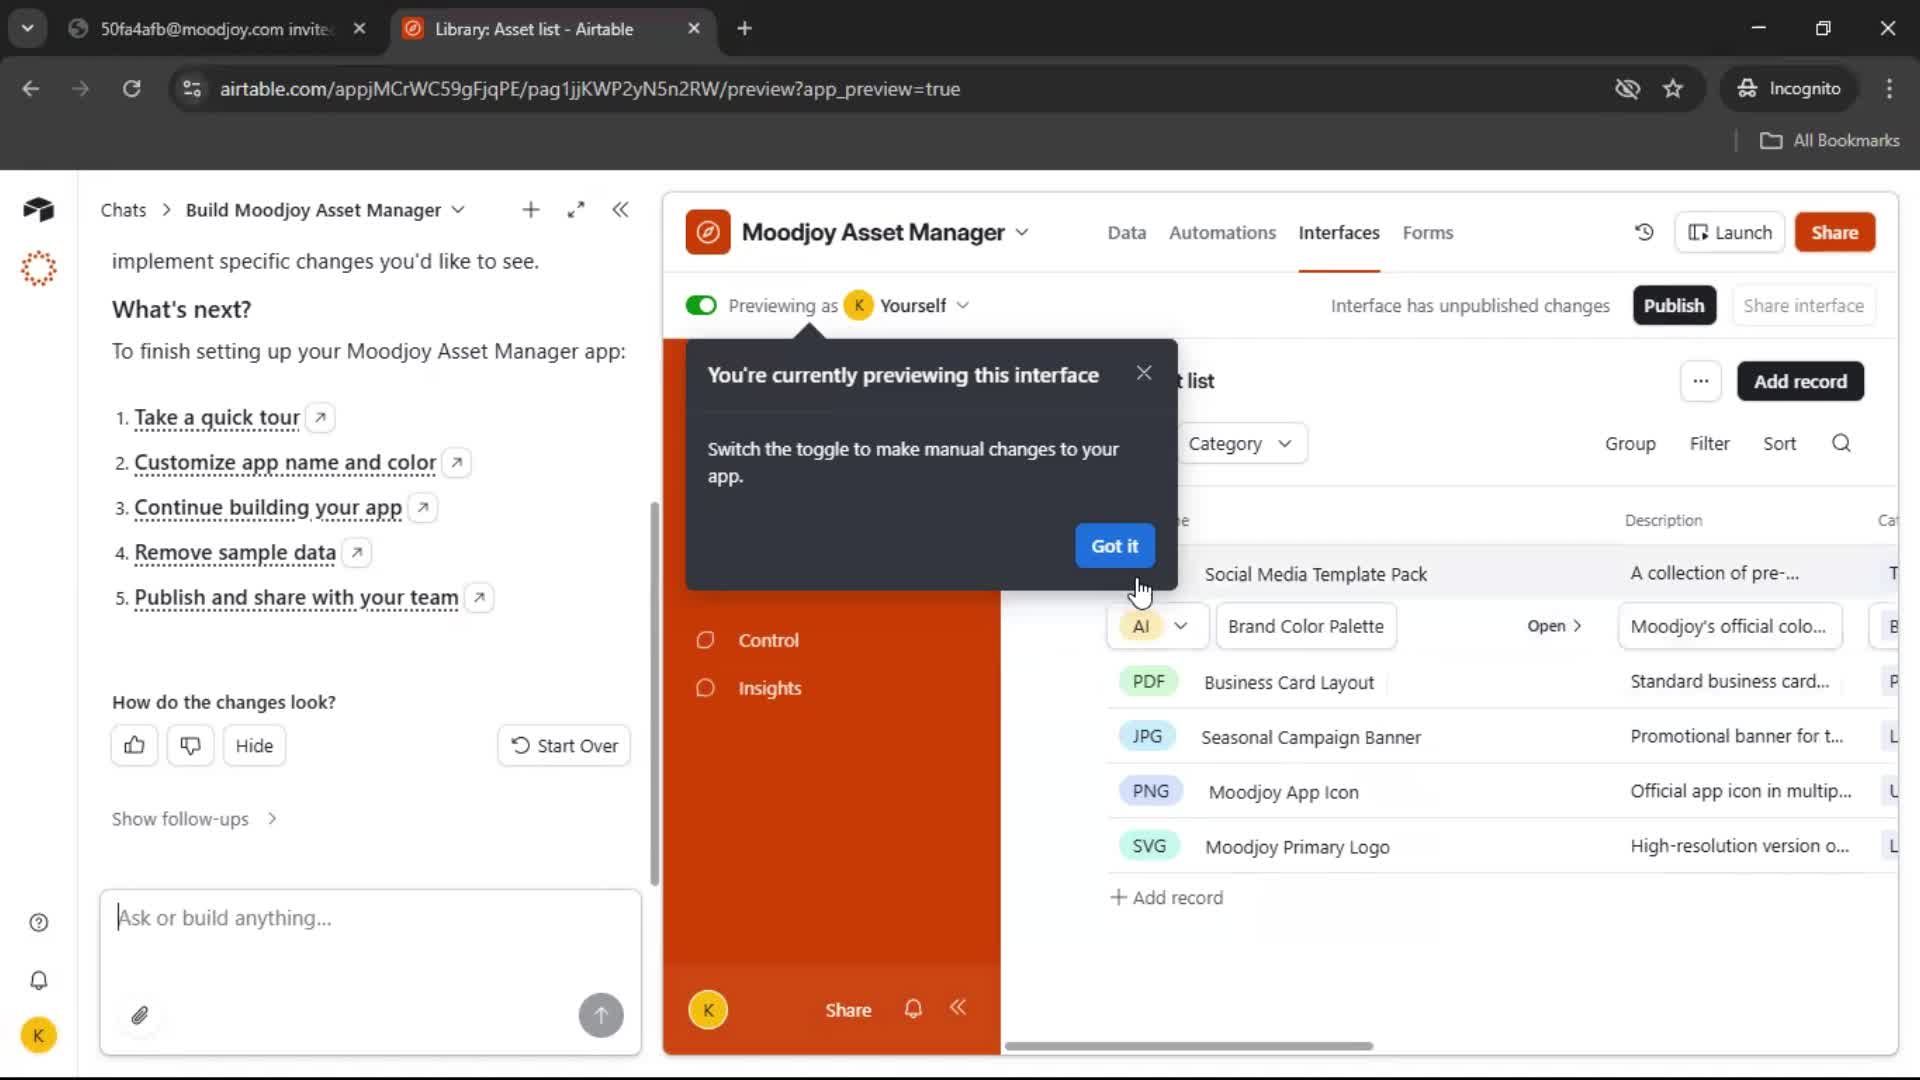Viewport: 1920px width, 1080px height.
Task: Click the browser address bar URL
Action: (590, 89)
